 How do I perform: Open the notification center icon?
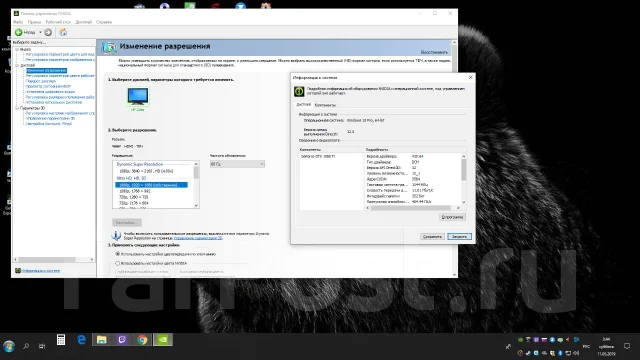click(x=627, y=346)
